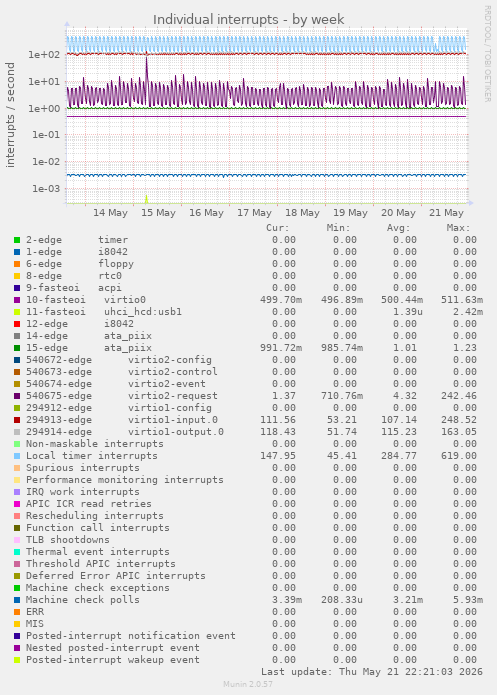
Task: Click the Cur column header
Action: coord(278,228)
